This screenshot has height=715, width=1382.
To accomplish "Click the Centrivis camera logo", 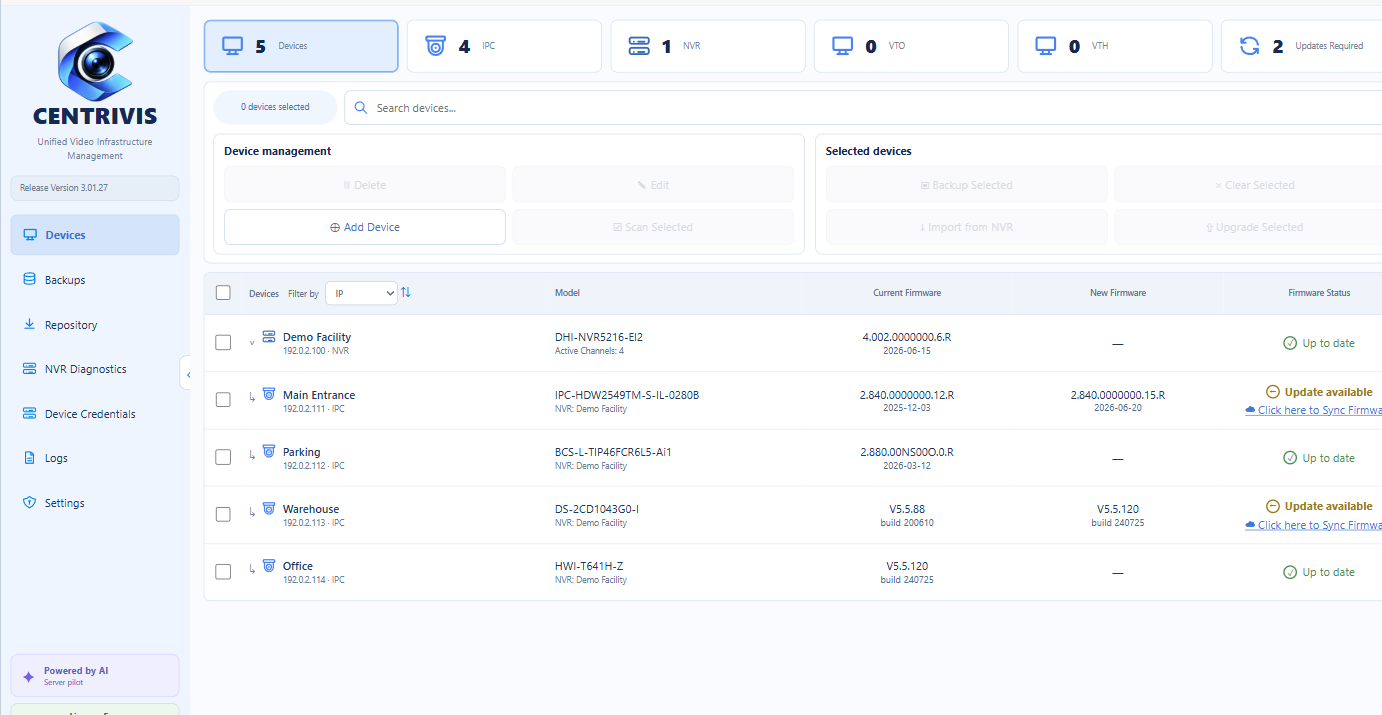I will pos(95,61).
